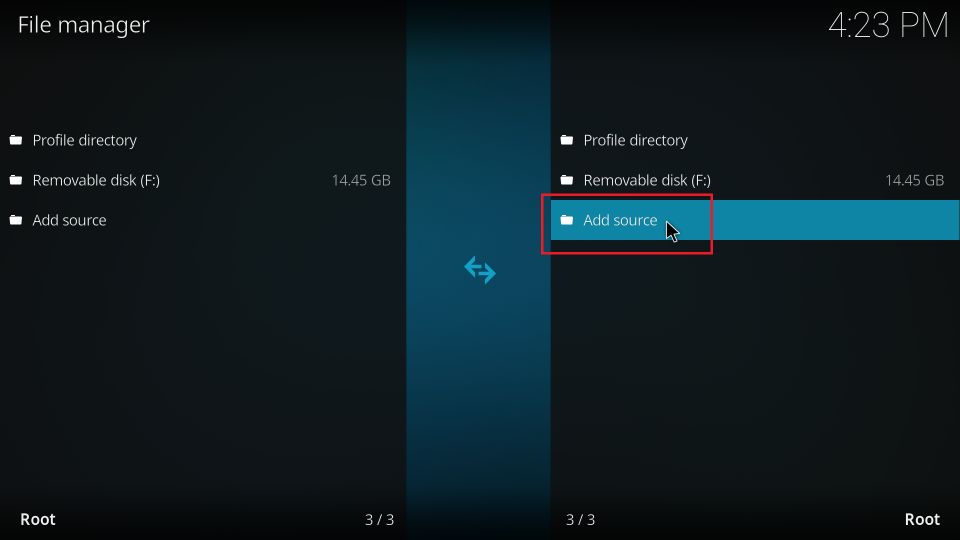Select highlighted Add source text in right pane
Viewport: 960px width, 540px height.
620,220
